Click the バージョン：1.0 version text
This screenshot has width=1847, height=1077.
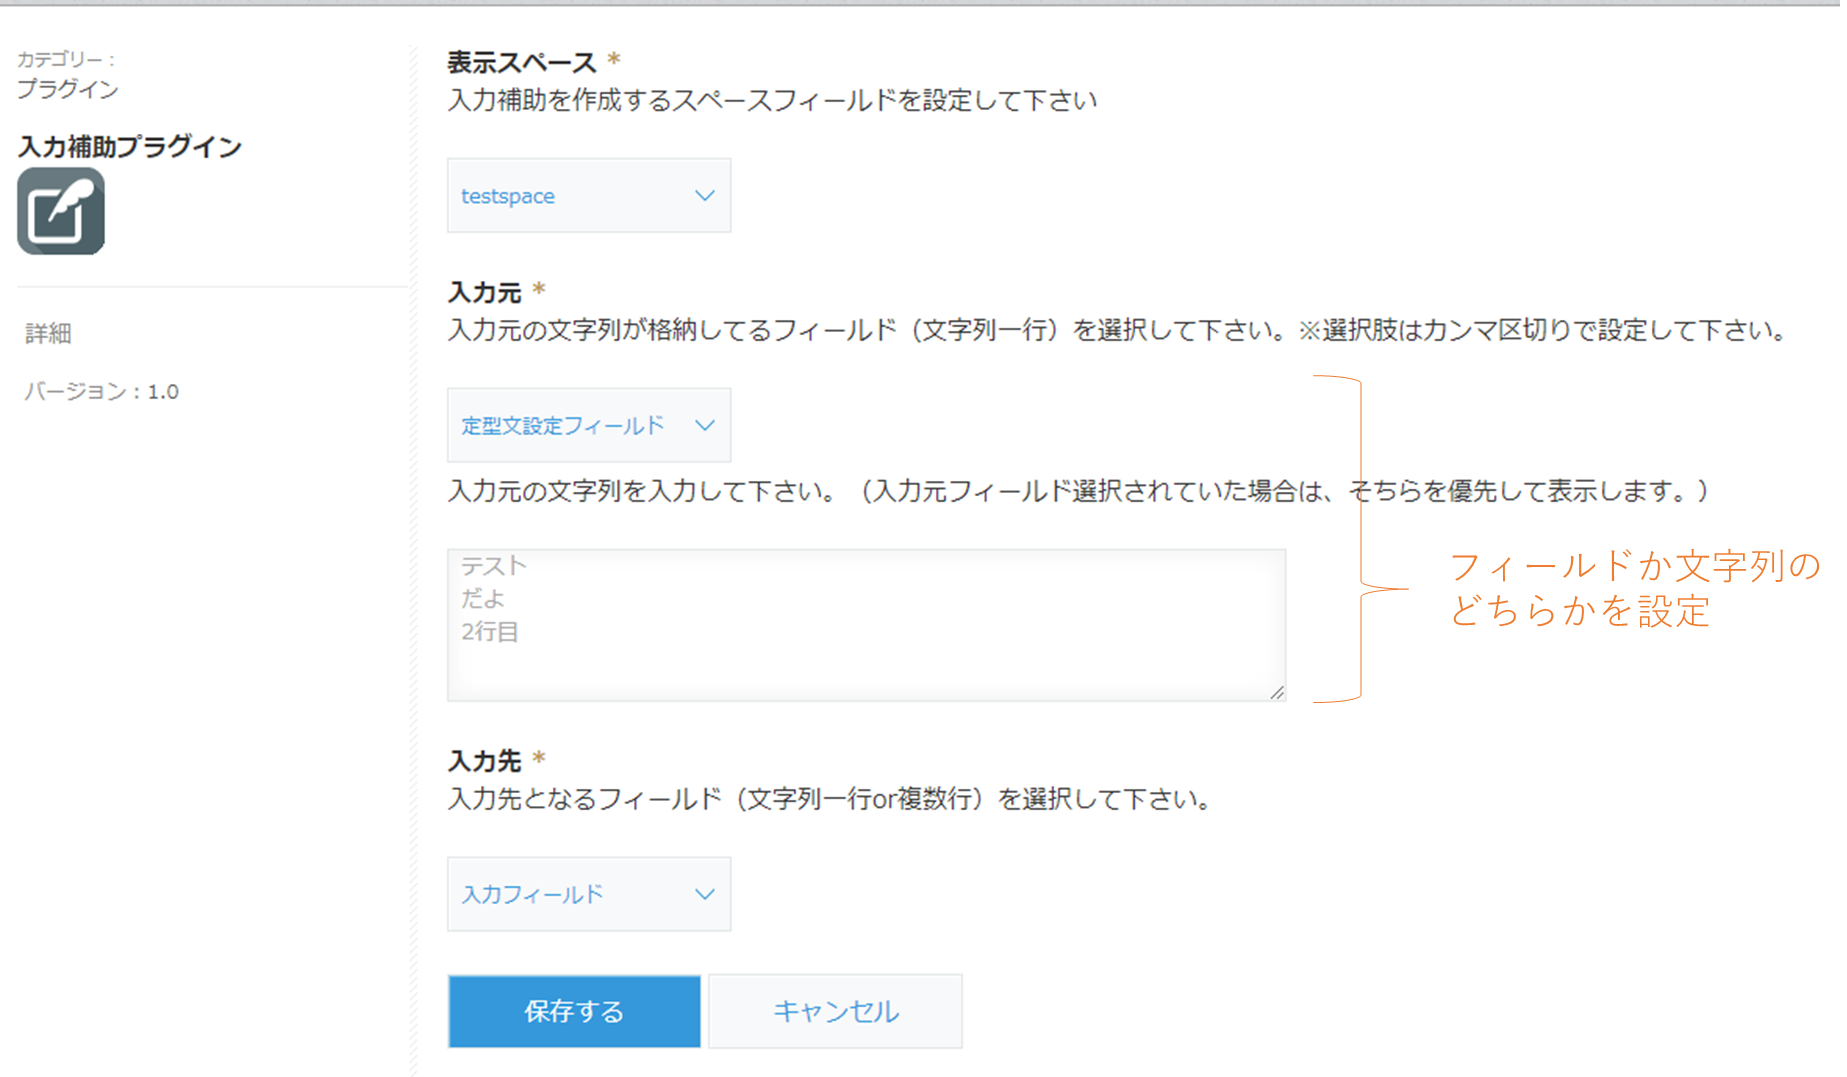click(x=100, y=391)
